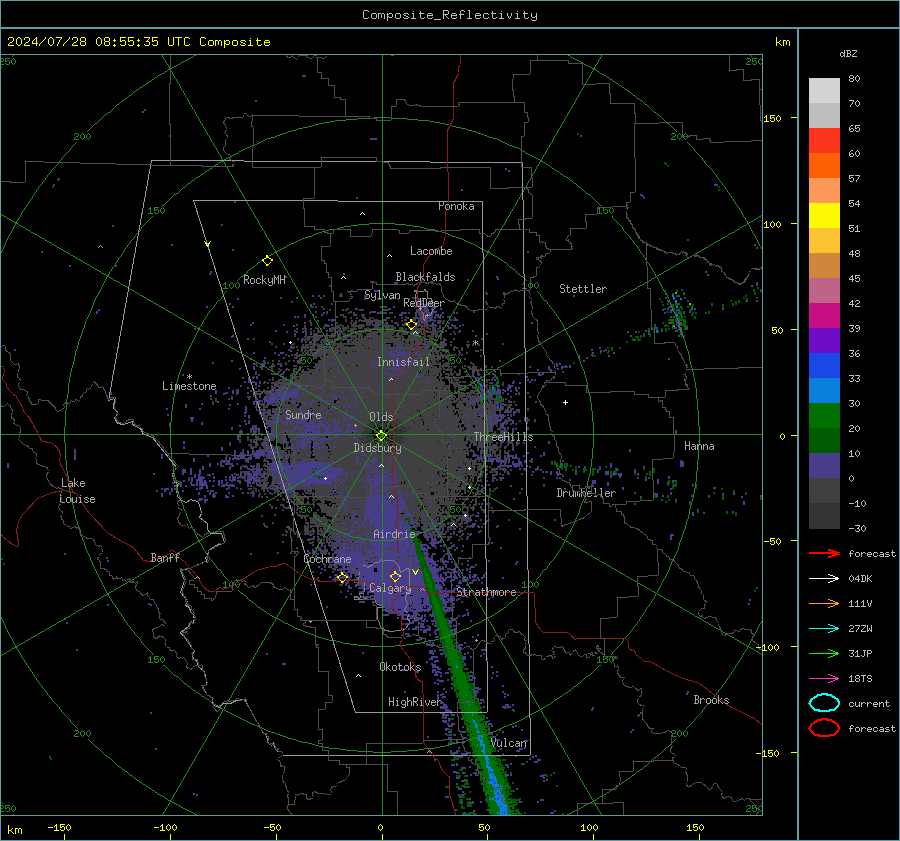The width and height of the screenshot is (900, 841).
Task: Click the Strathmore town label
Action: point(486,592)
